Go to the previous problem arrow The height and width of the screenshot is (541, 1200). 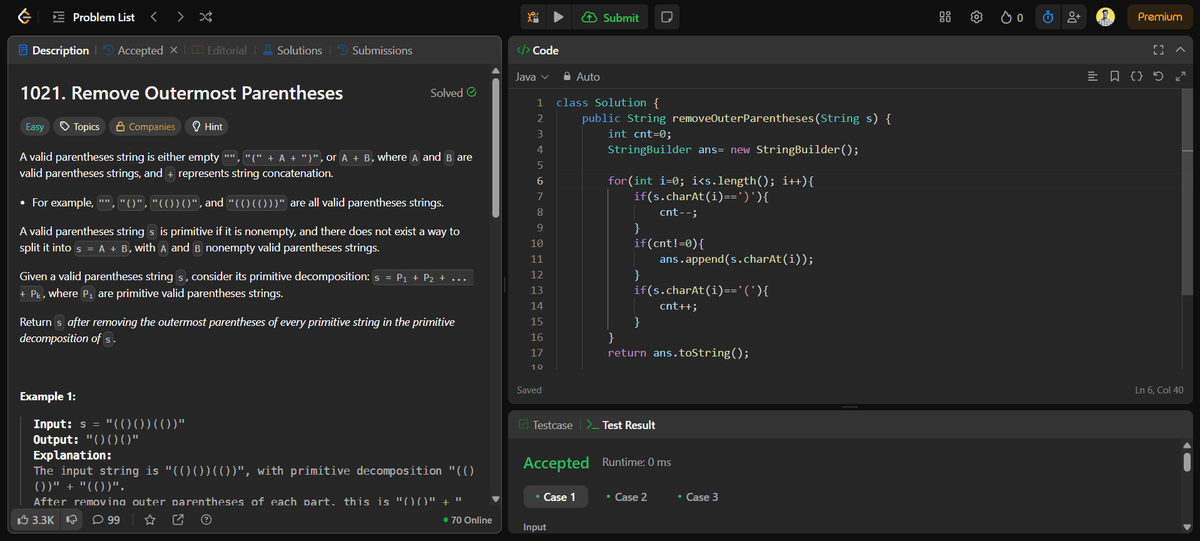154,17
